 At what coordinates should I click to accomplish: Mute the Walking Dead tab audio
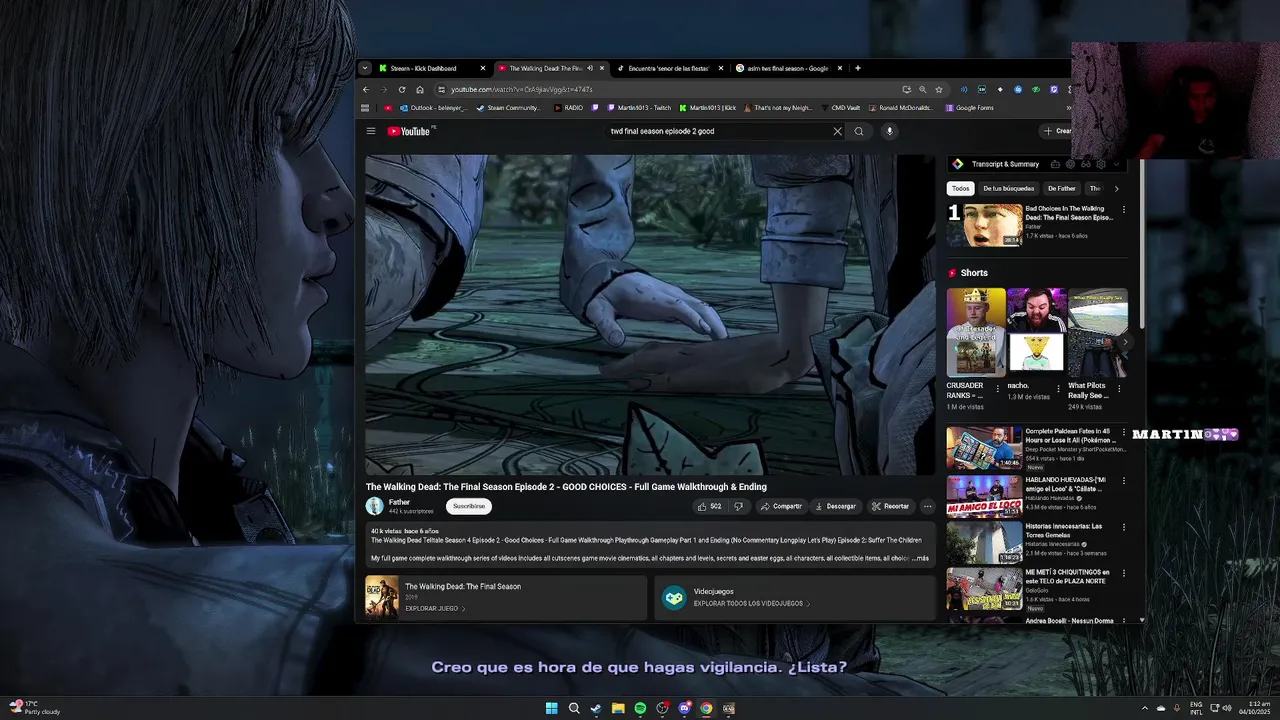pos(590,68)
